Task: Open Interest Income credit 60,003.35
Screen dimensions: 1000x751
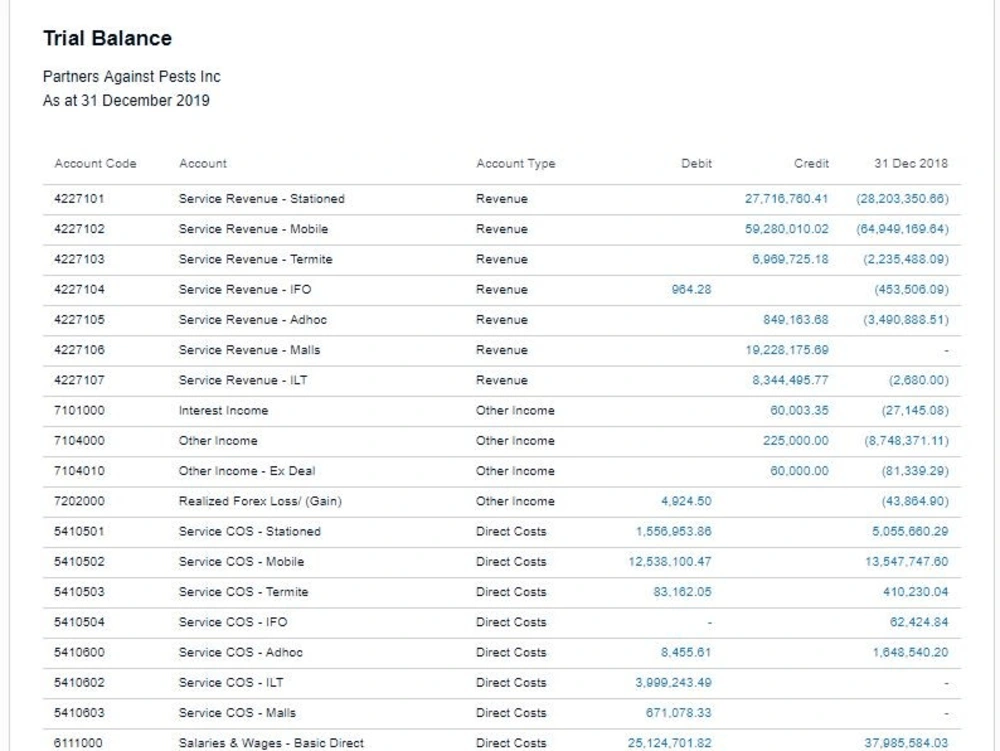Action: click(x=799, y=411)
